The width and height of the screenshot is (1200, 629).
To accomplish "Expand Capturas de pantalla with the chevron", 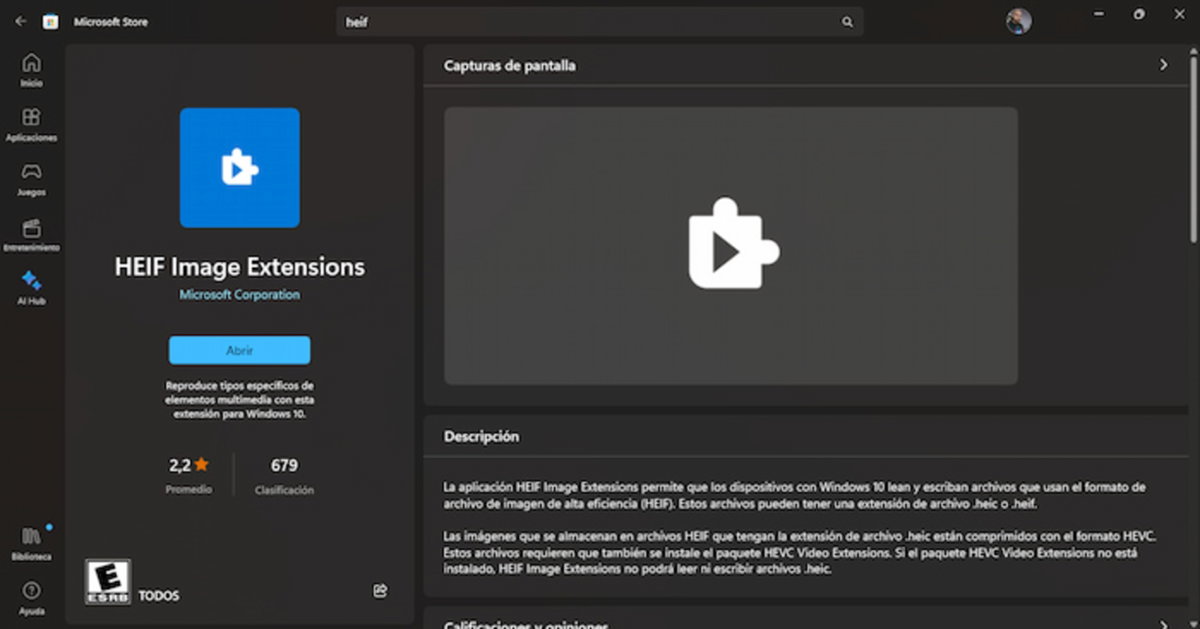I will (1163, 64).
